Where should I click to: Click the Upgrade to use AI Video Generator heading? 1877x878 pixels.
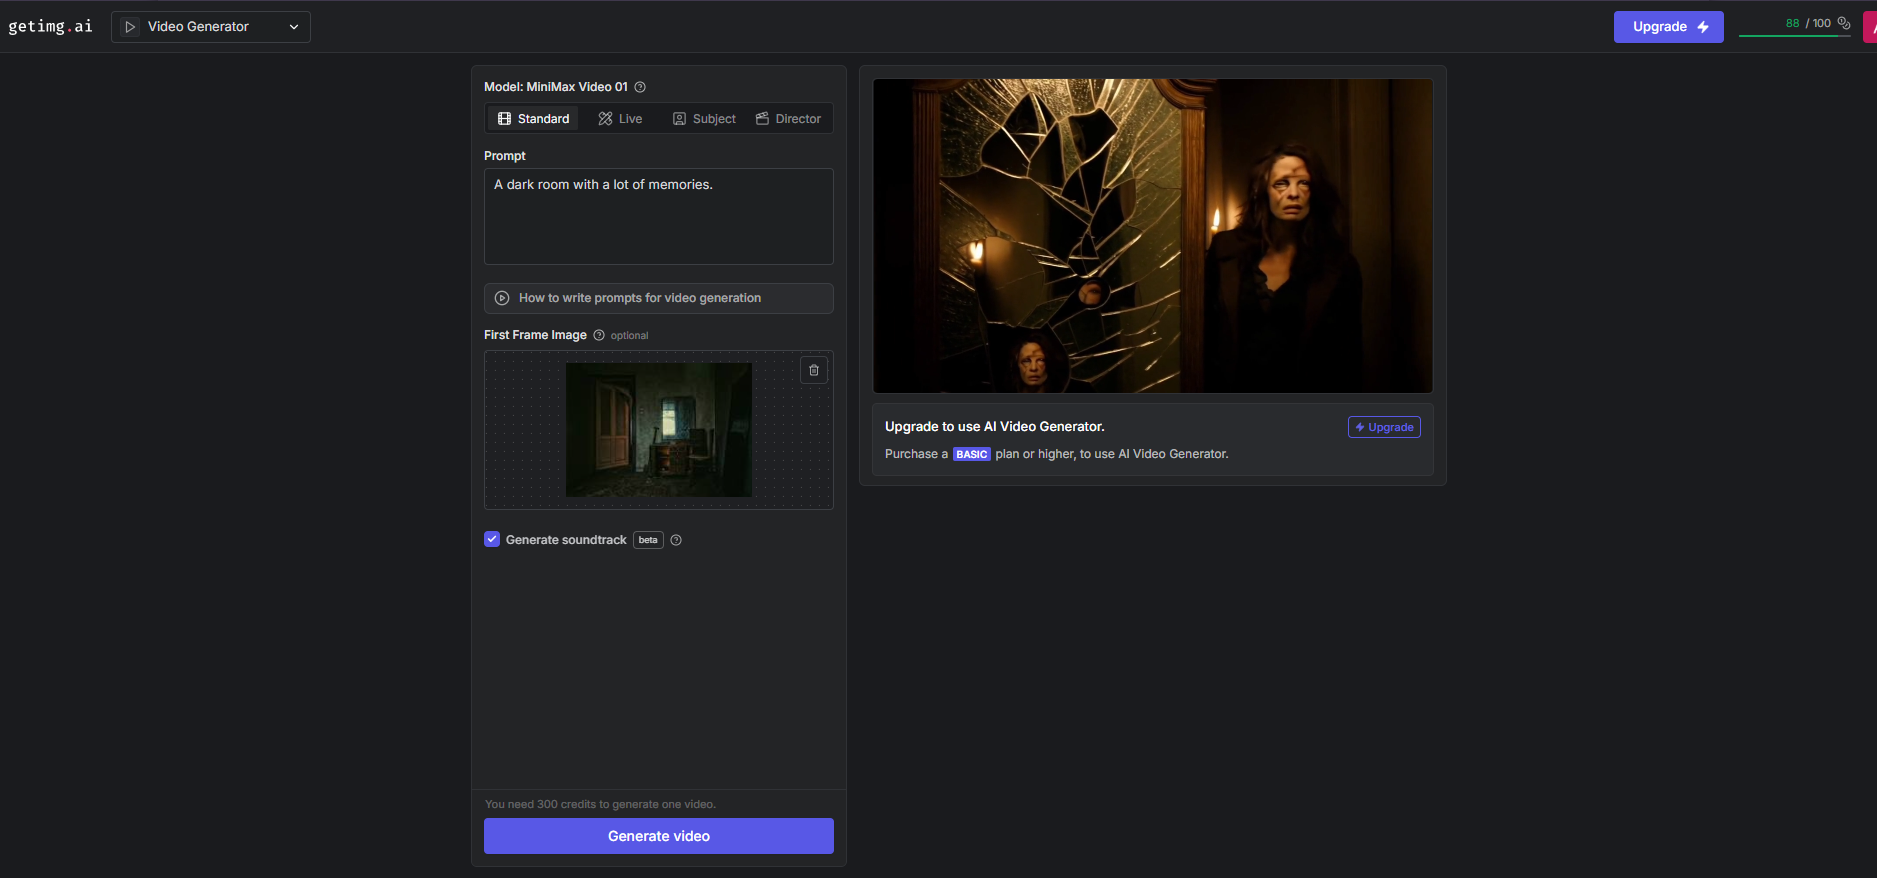coord(995,426)
